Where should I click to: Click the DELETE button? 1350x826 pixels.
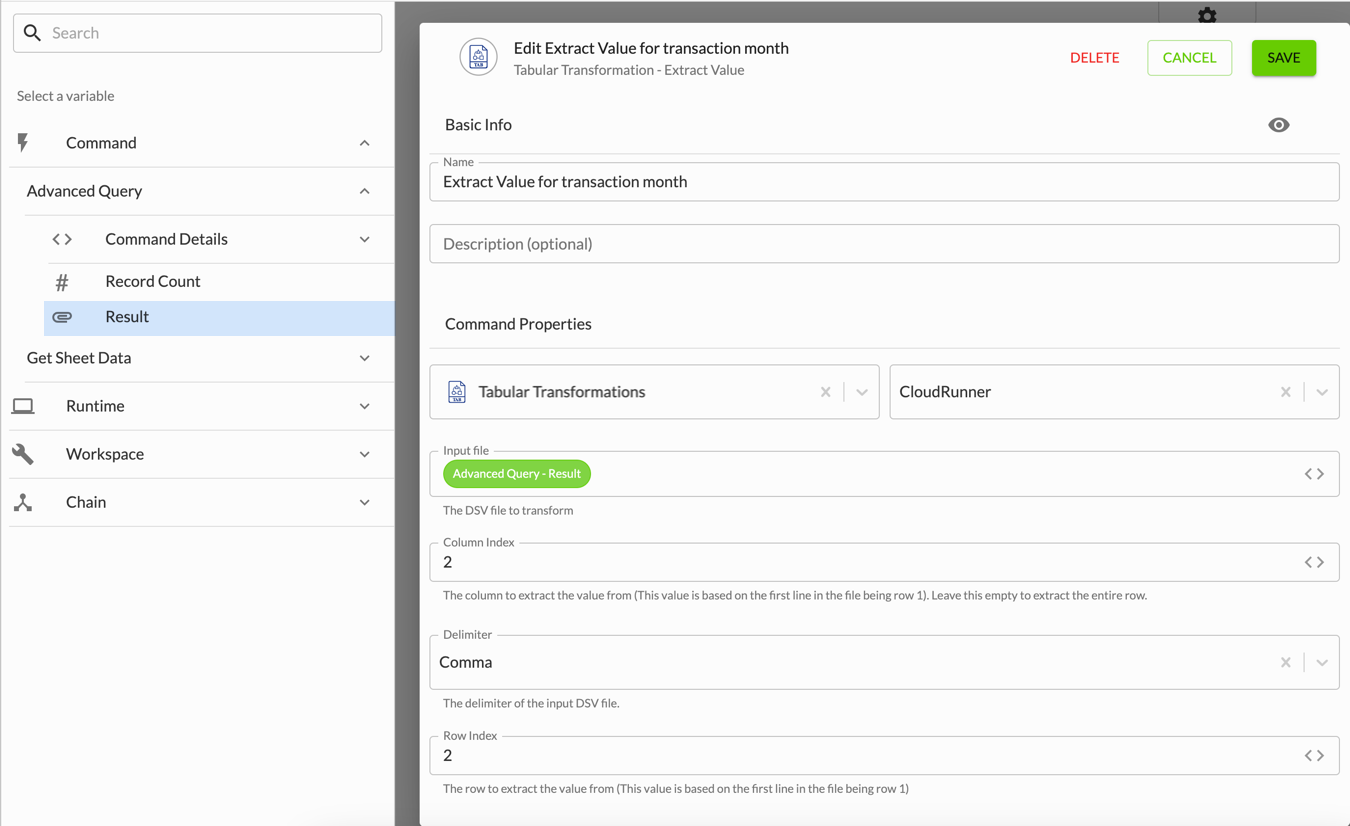click(x=1094, y=58)
